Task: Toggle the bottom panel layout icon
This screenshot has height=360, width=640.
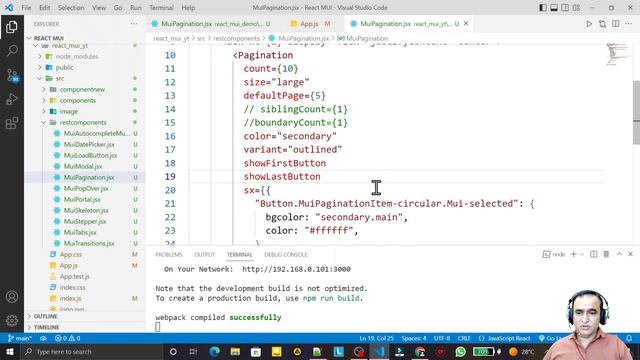Action: pos(554,8)
